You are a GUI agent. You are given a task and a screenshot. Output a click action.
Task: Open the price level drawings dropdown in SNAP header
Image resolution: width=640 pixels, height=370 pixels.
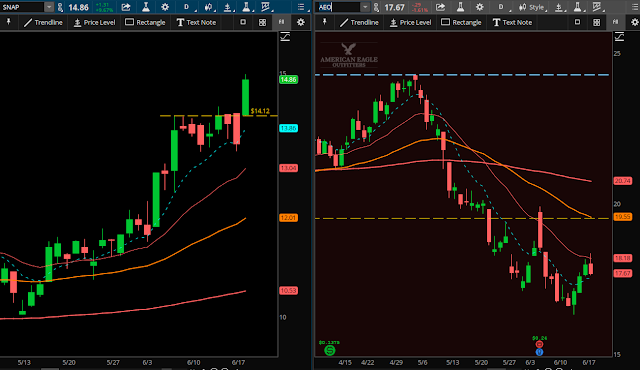point(228,7)
